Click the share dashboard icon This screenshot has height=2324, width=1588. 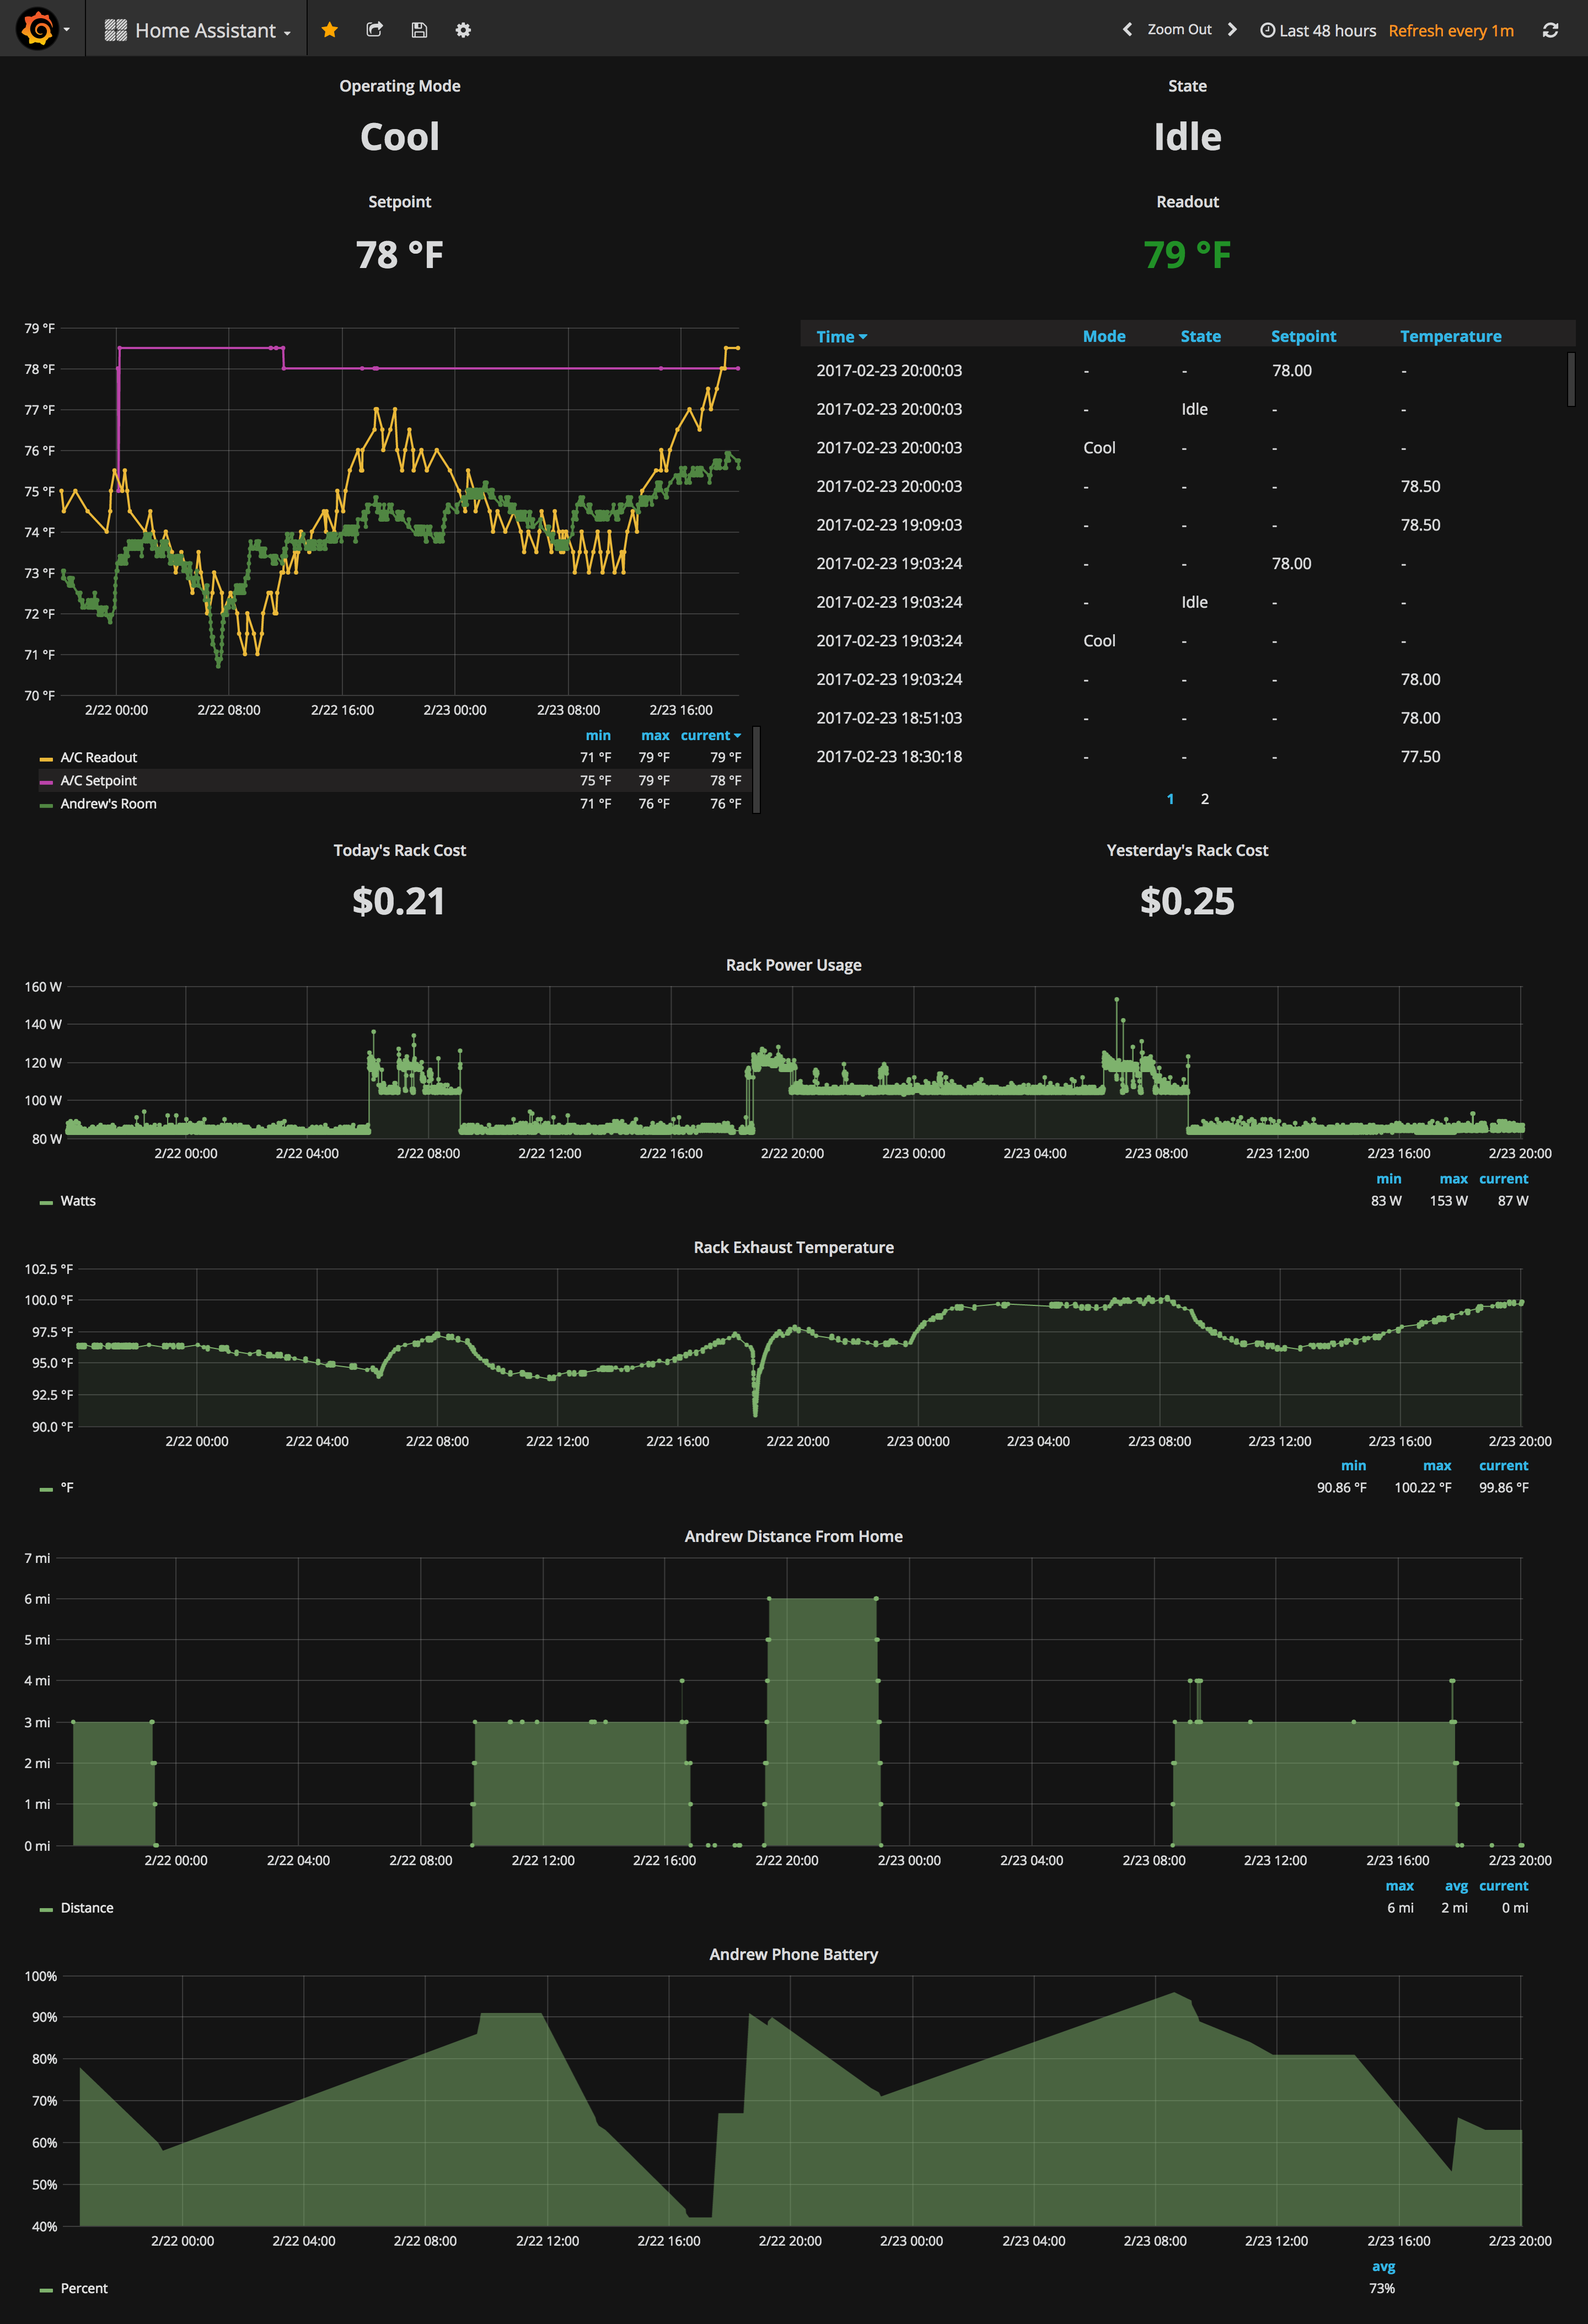[374, 30]
